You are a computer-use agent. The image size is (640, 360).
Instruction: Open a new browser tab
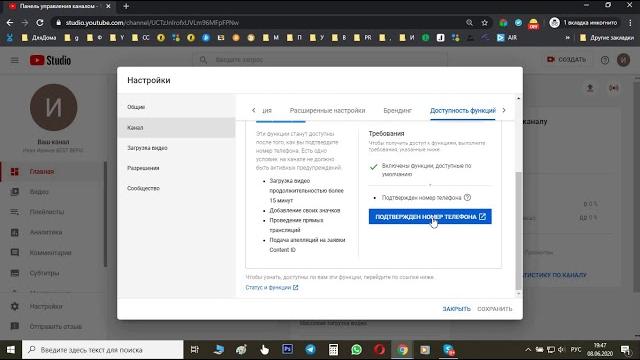point(126,6)
